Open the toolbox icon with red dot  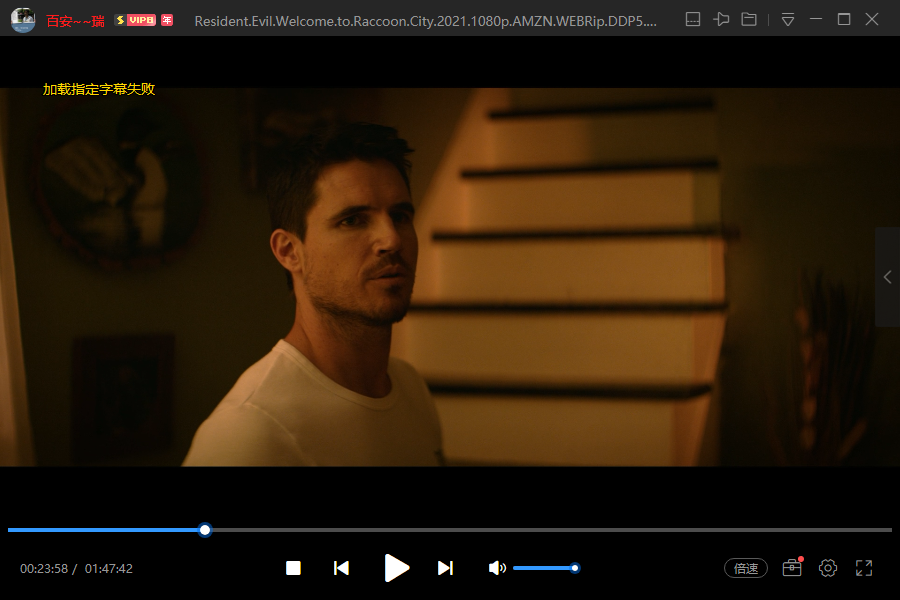(x=792, y=568)
